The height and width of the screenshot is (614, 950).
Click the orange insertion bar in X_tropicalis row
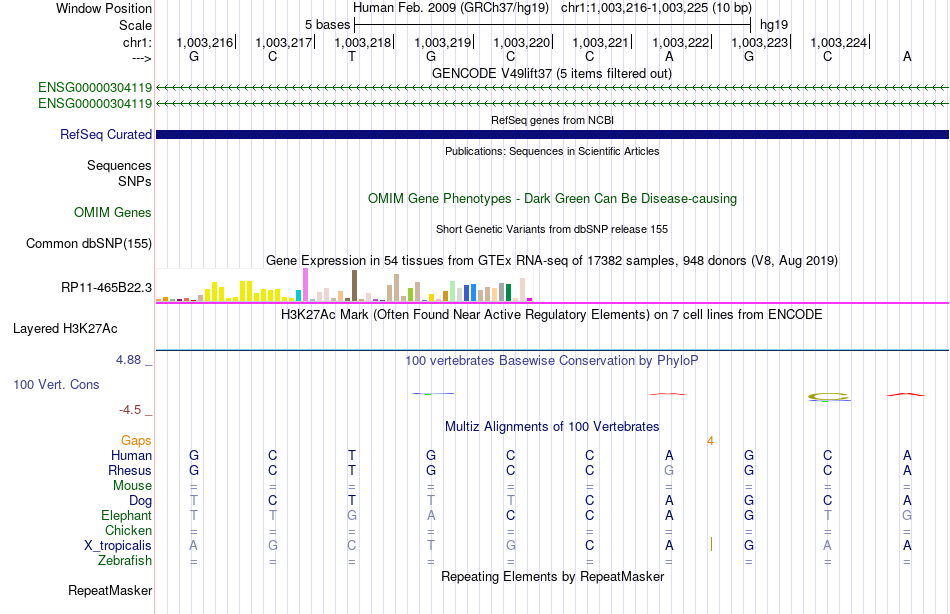pyautogui.click(x=711, y=544)
